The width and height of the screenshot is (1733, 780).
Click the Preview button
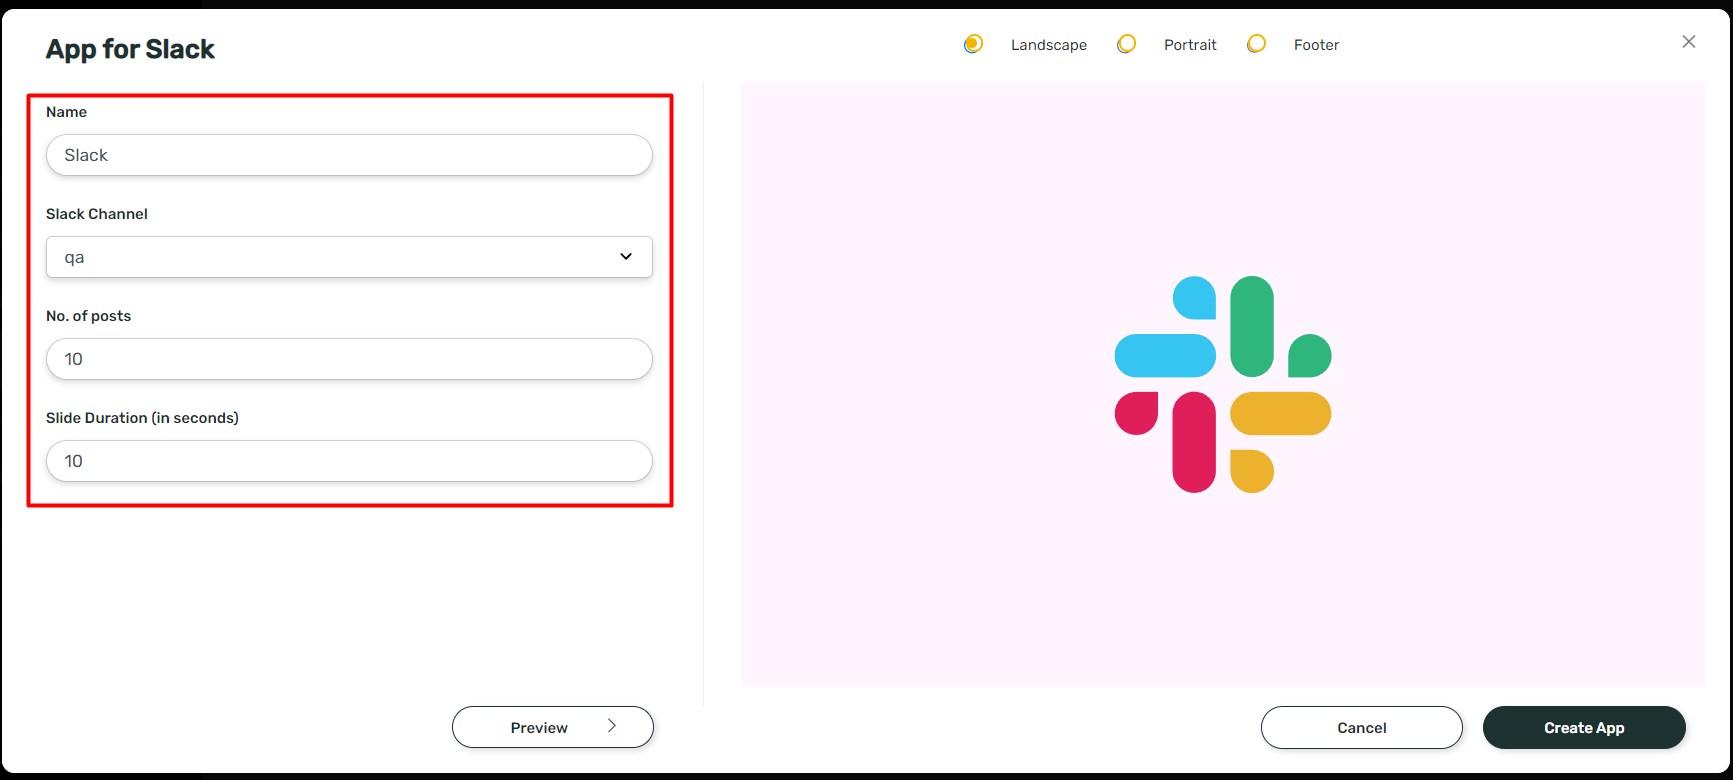552,727
